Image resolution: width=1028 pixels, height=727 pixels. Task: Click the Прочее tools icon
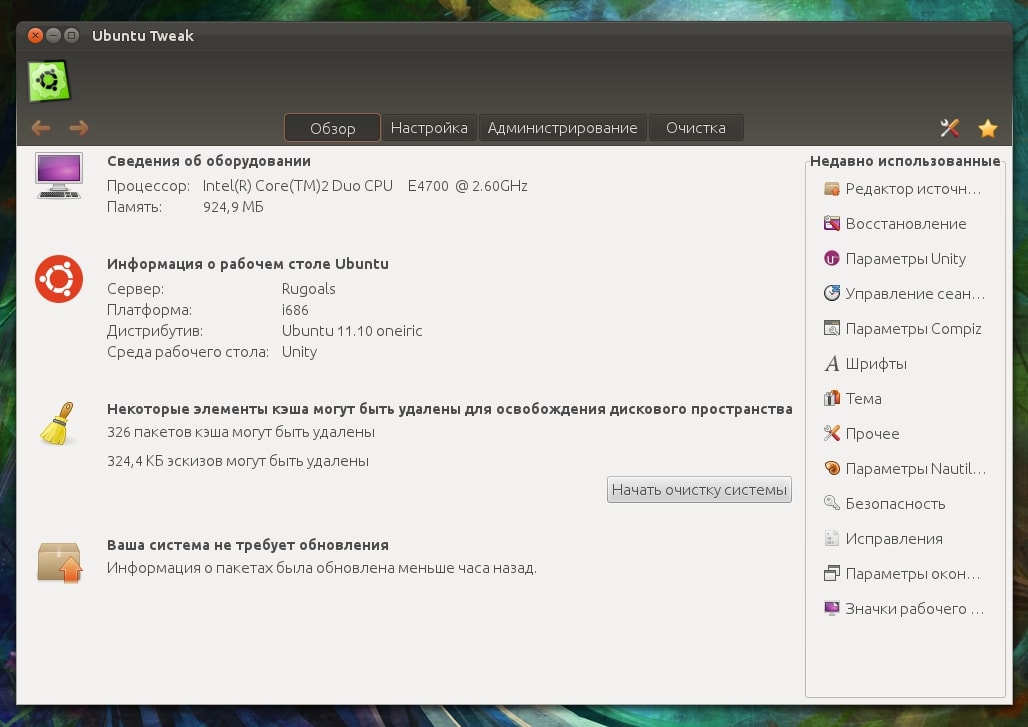pos(831,433)
